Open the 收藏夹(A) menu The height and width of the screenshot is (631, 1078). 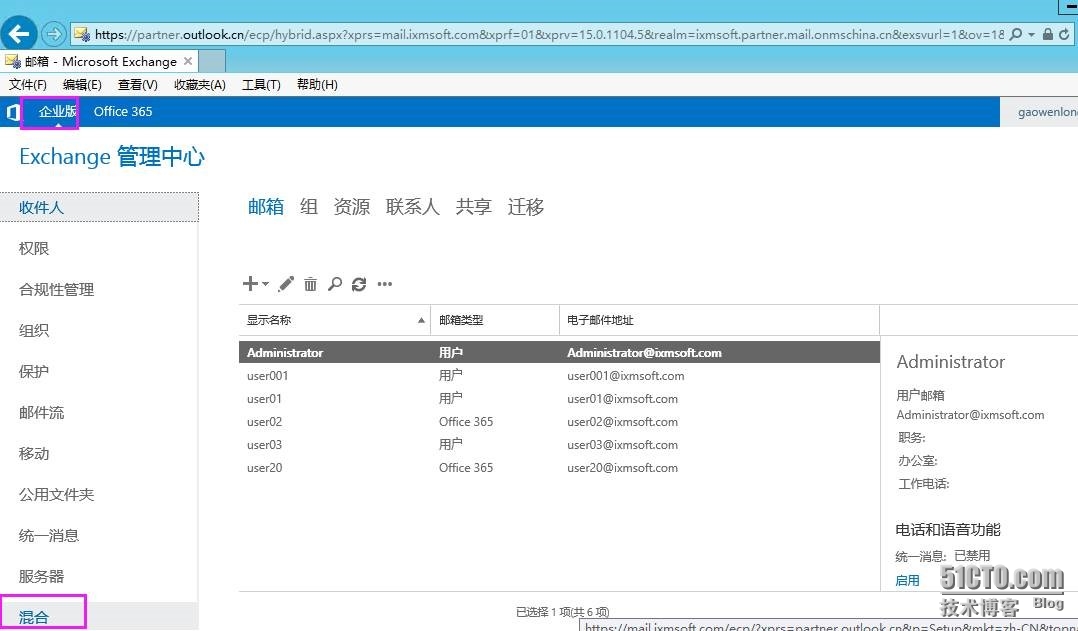coord(200,85)
